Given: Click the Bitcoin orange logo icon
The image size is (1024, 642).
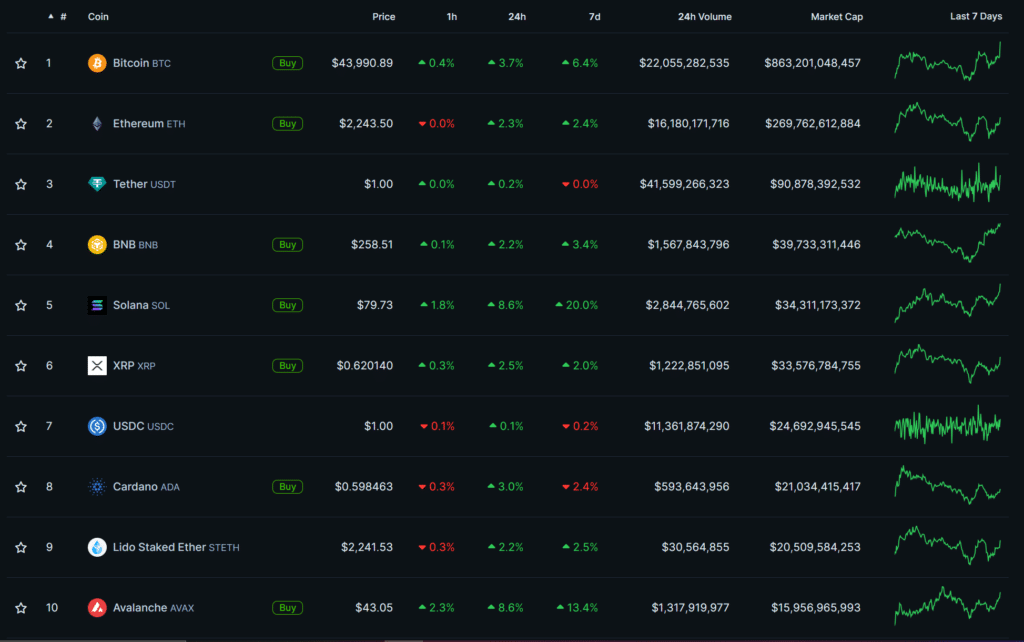Looking at the screenshot, I should pyautogui.click(x=97, y=63).
